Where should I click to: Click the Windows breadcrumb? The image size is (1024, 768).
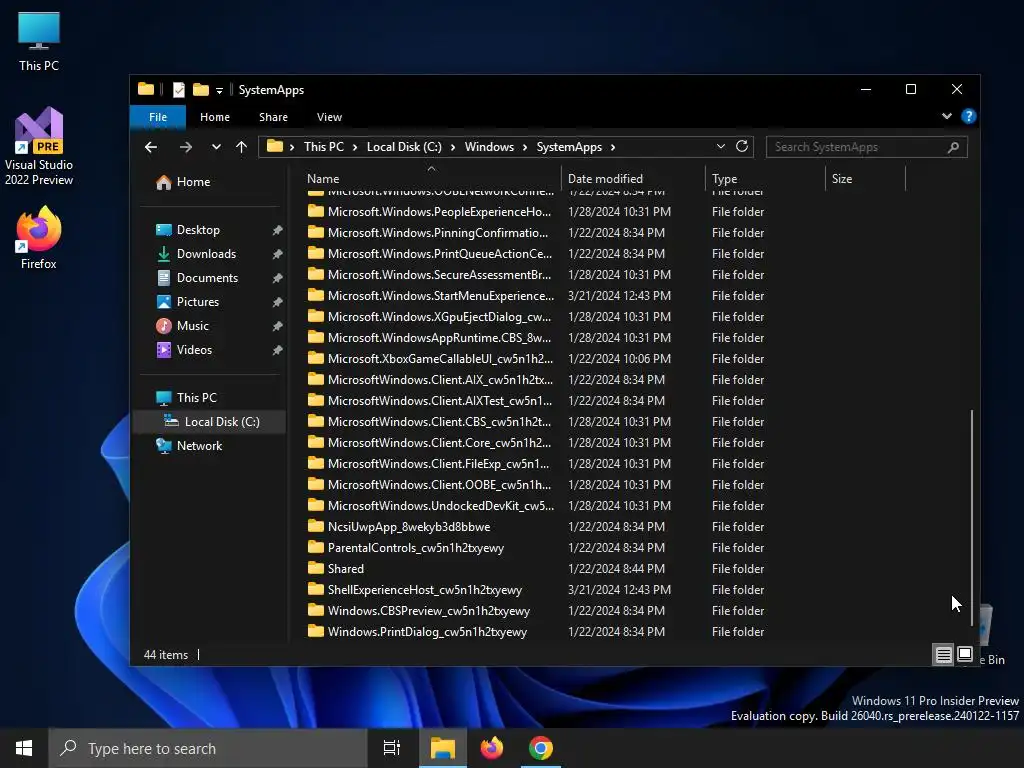[x=489, y=147]
